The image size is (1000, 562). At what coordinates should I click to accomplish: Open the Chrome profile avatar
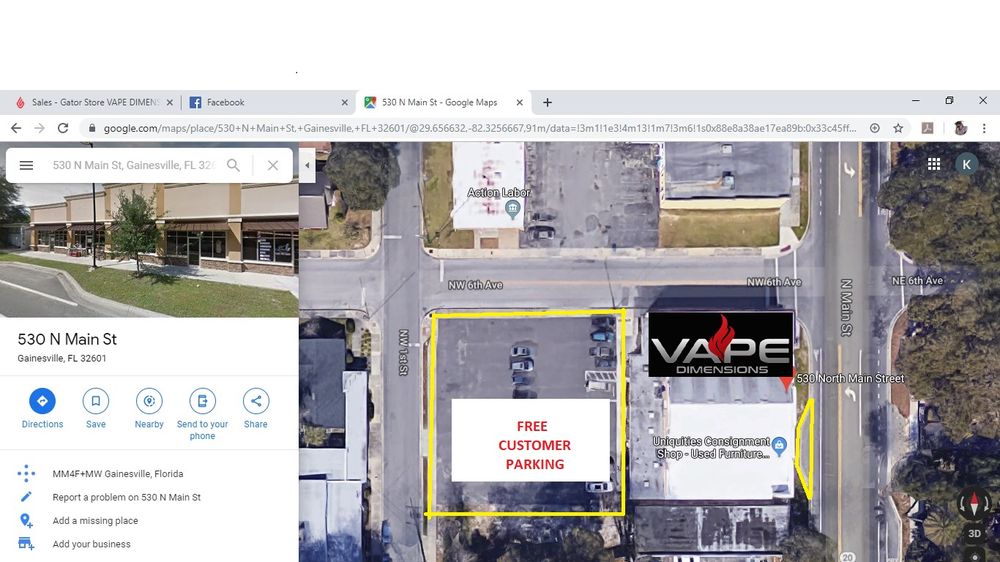pos(960,128)
